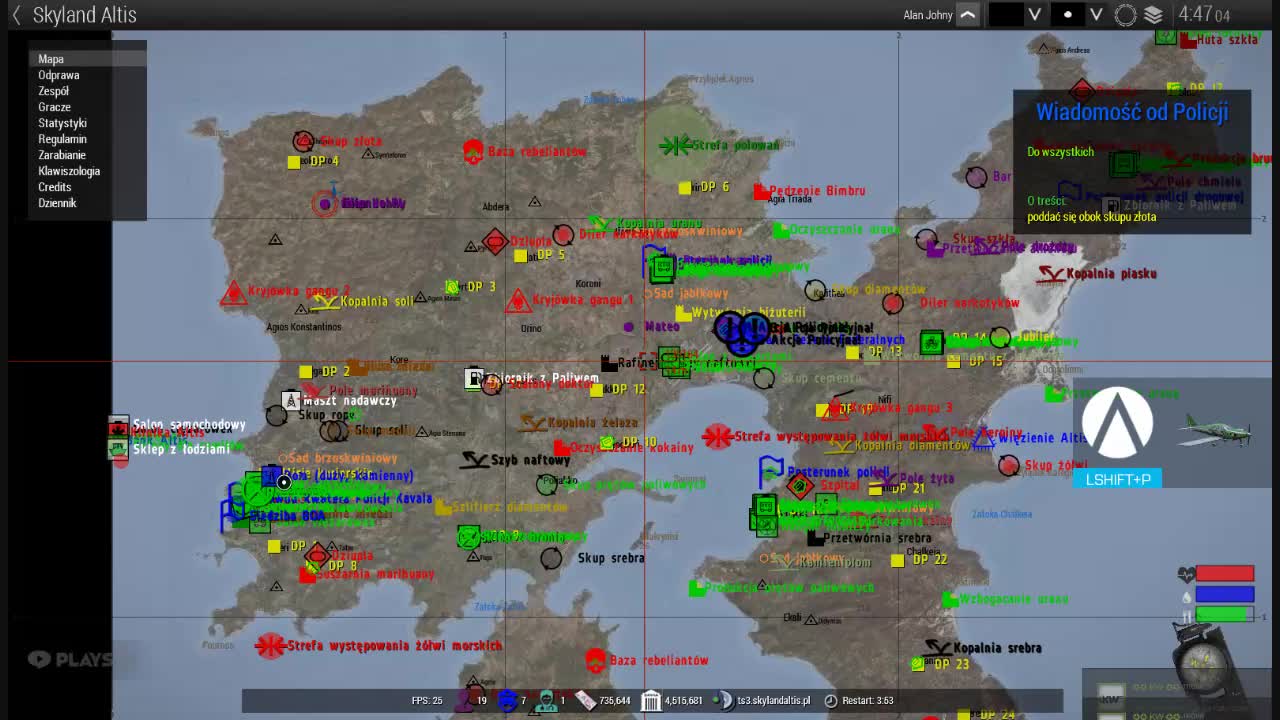1280x720 pixels.
Task: Click the Posterunek policji blue flag marker
Action: 771,471
